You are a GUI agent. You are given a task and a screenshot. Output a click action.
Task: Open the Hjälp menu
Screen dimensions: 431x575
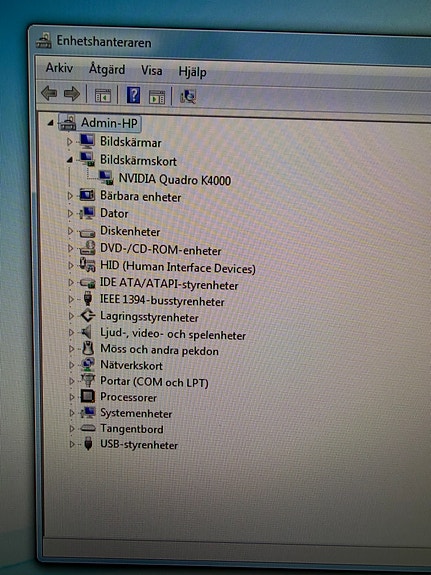192,72
